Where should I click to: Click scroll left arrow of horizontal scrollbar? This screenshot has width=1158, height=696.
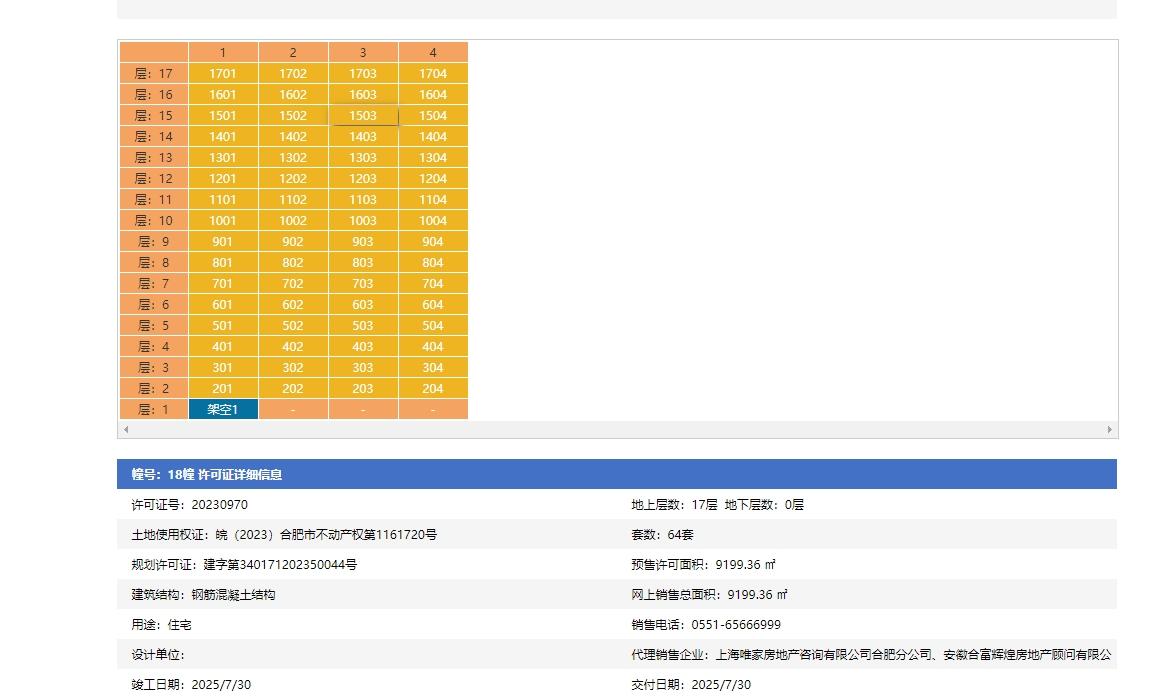tap(126, 429)
